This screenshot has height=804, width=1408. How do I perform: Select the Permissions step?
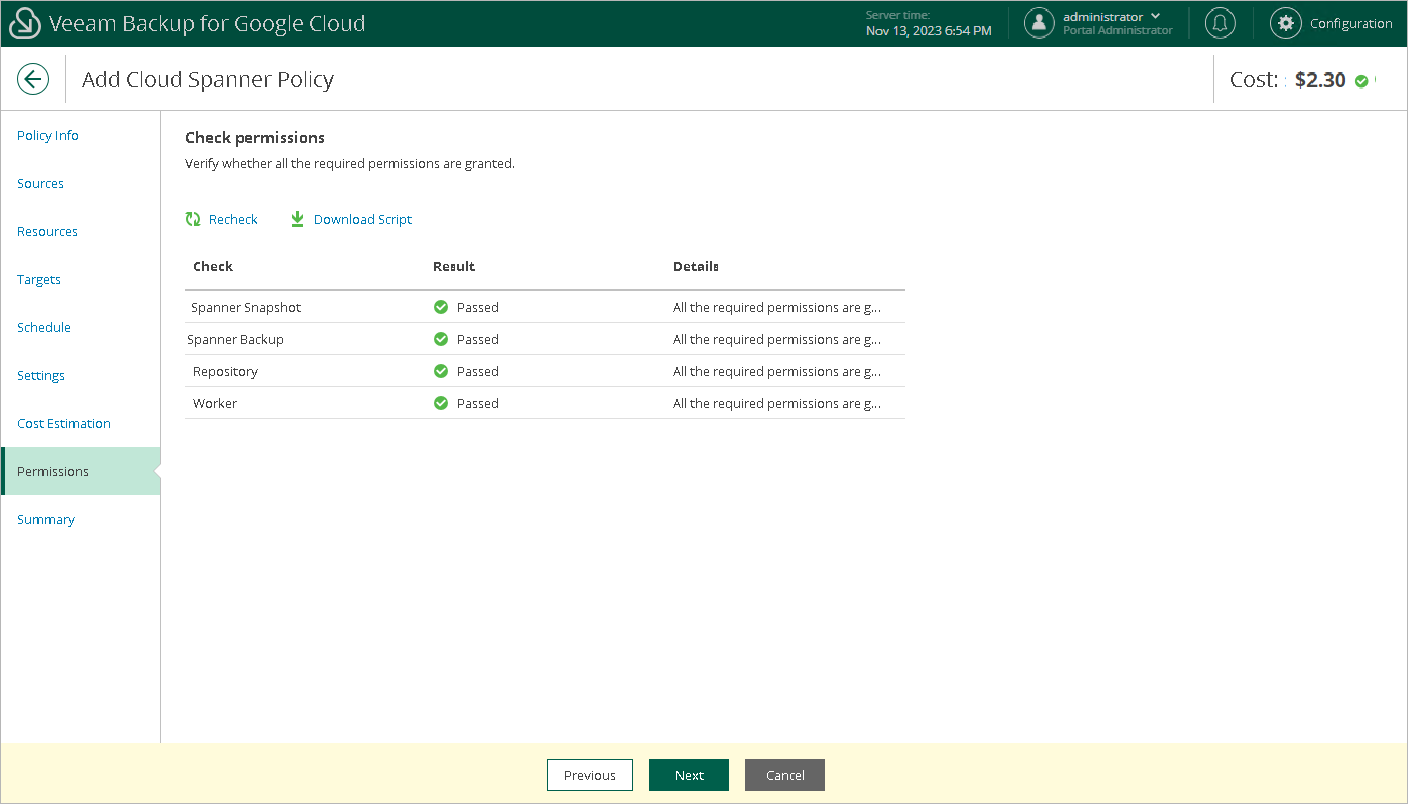point(80,471)
